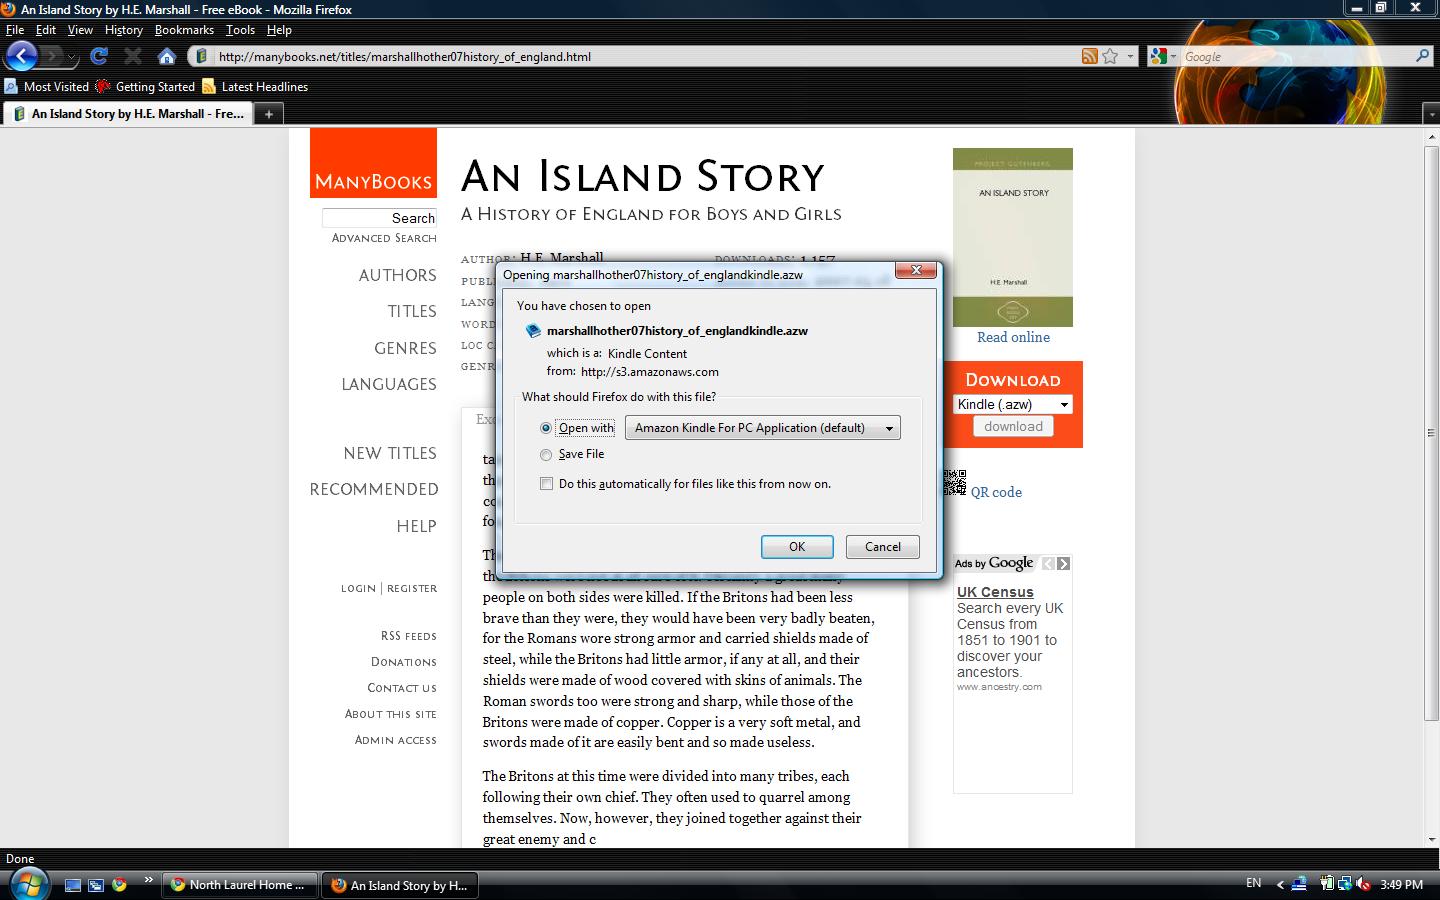Viewport: 1440px width, 900px height.
Task: Open the Read online link
Action: pos(1013,338)
